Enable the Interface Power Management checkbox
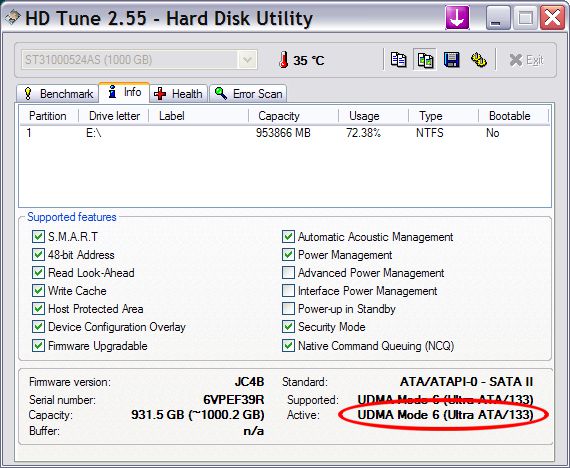Viewport: 570px width, 468px height. tap(288, 291)
